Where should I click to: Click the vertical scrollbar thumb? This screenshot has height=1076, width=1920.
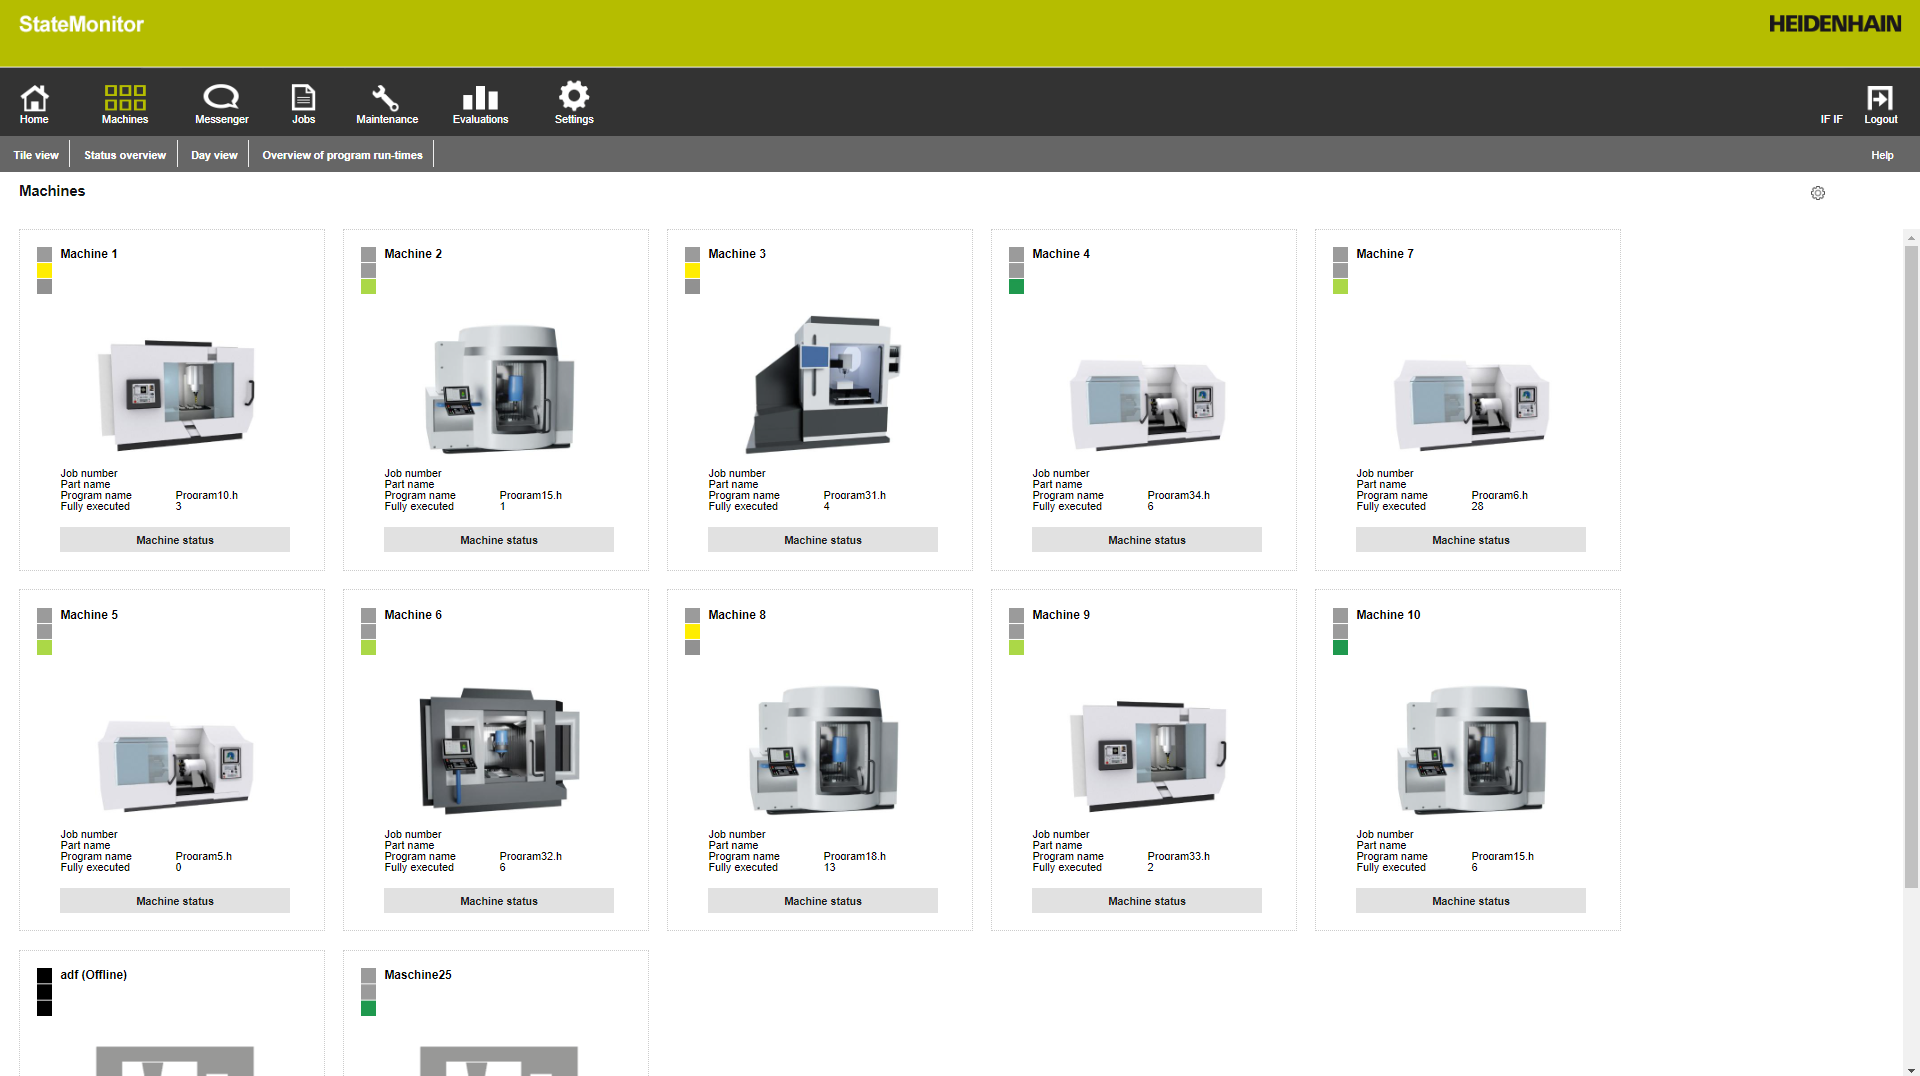click(1911, 566)
